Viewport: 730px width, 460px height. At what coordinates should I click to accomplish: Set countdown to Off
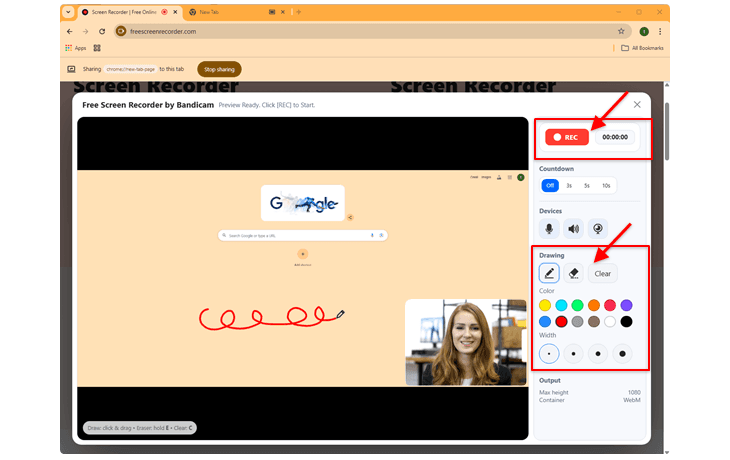click(x=550, y=185)
